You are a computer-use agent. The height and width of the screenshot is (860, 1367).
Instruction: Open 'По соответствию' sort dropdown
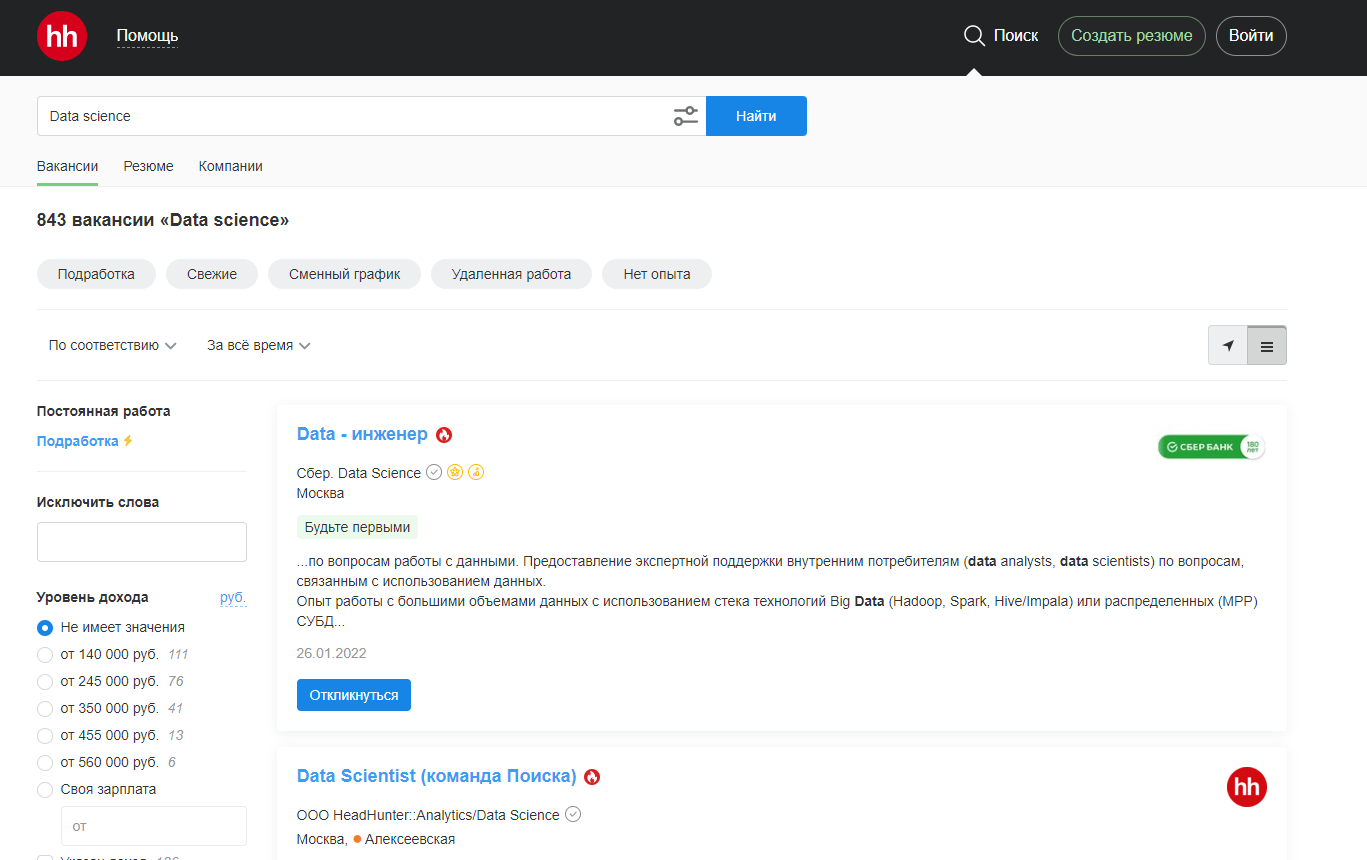point(112,345)
